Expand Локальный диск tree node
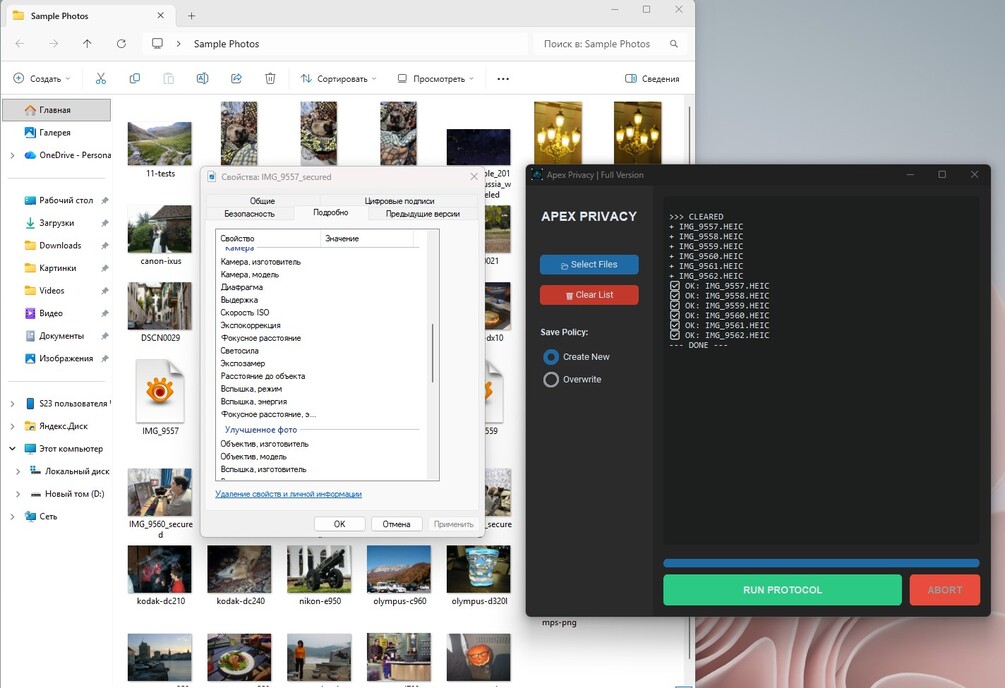This screenshot has height=688, width=1005. pyautogui.click(x=18, y=471)
